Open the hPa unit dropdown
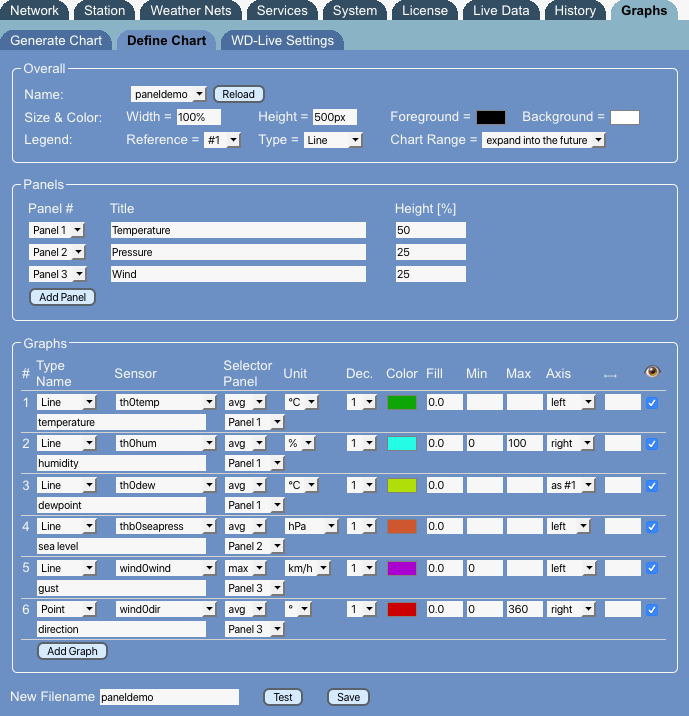 (x=311, y=526)
